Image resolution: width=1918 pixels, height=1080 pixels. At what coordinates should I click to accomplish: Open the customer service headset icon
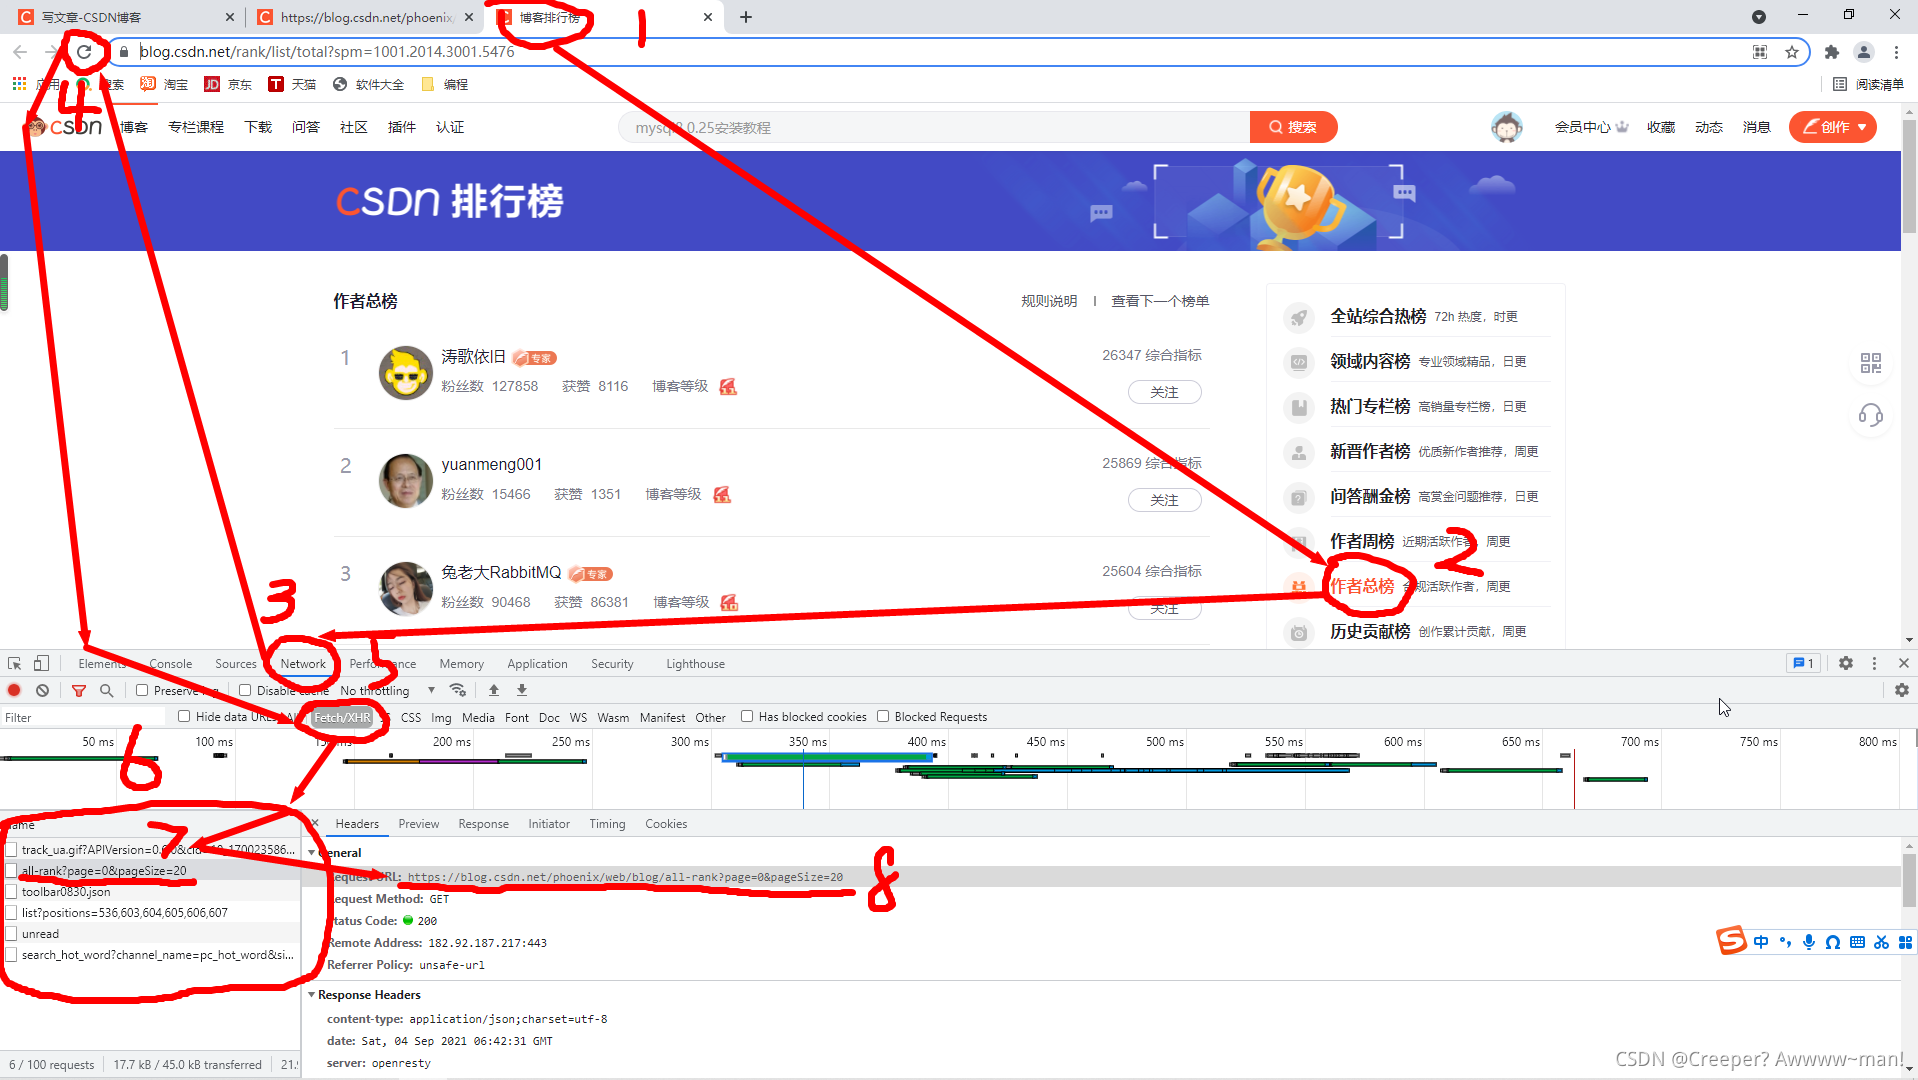click(x=1871, y=415)
